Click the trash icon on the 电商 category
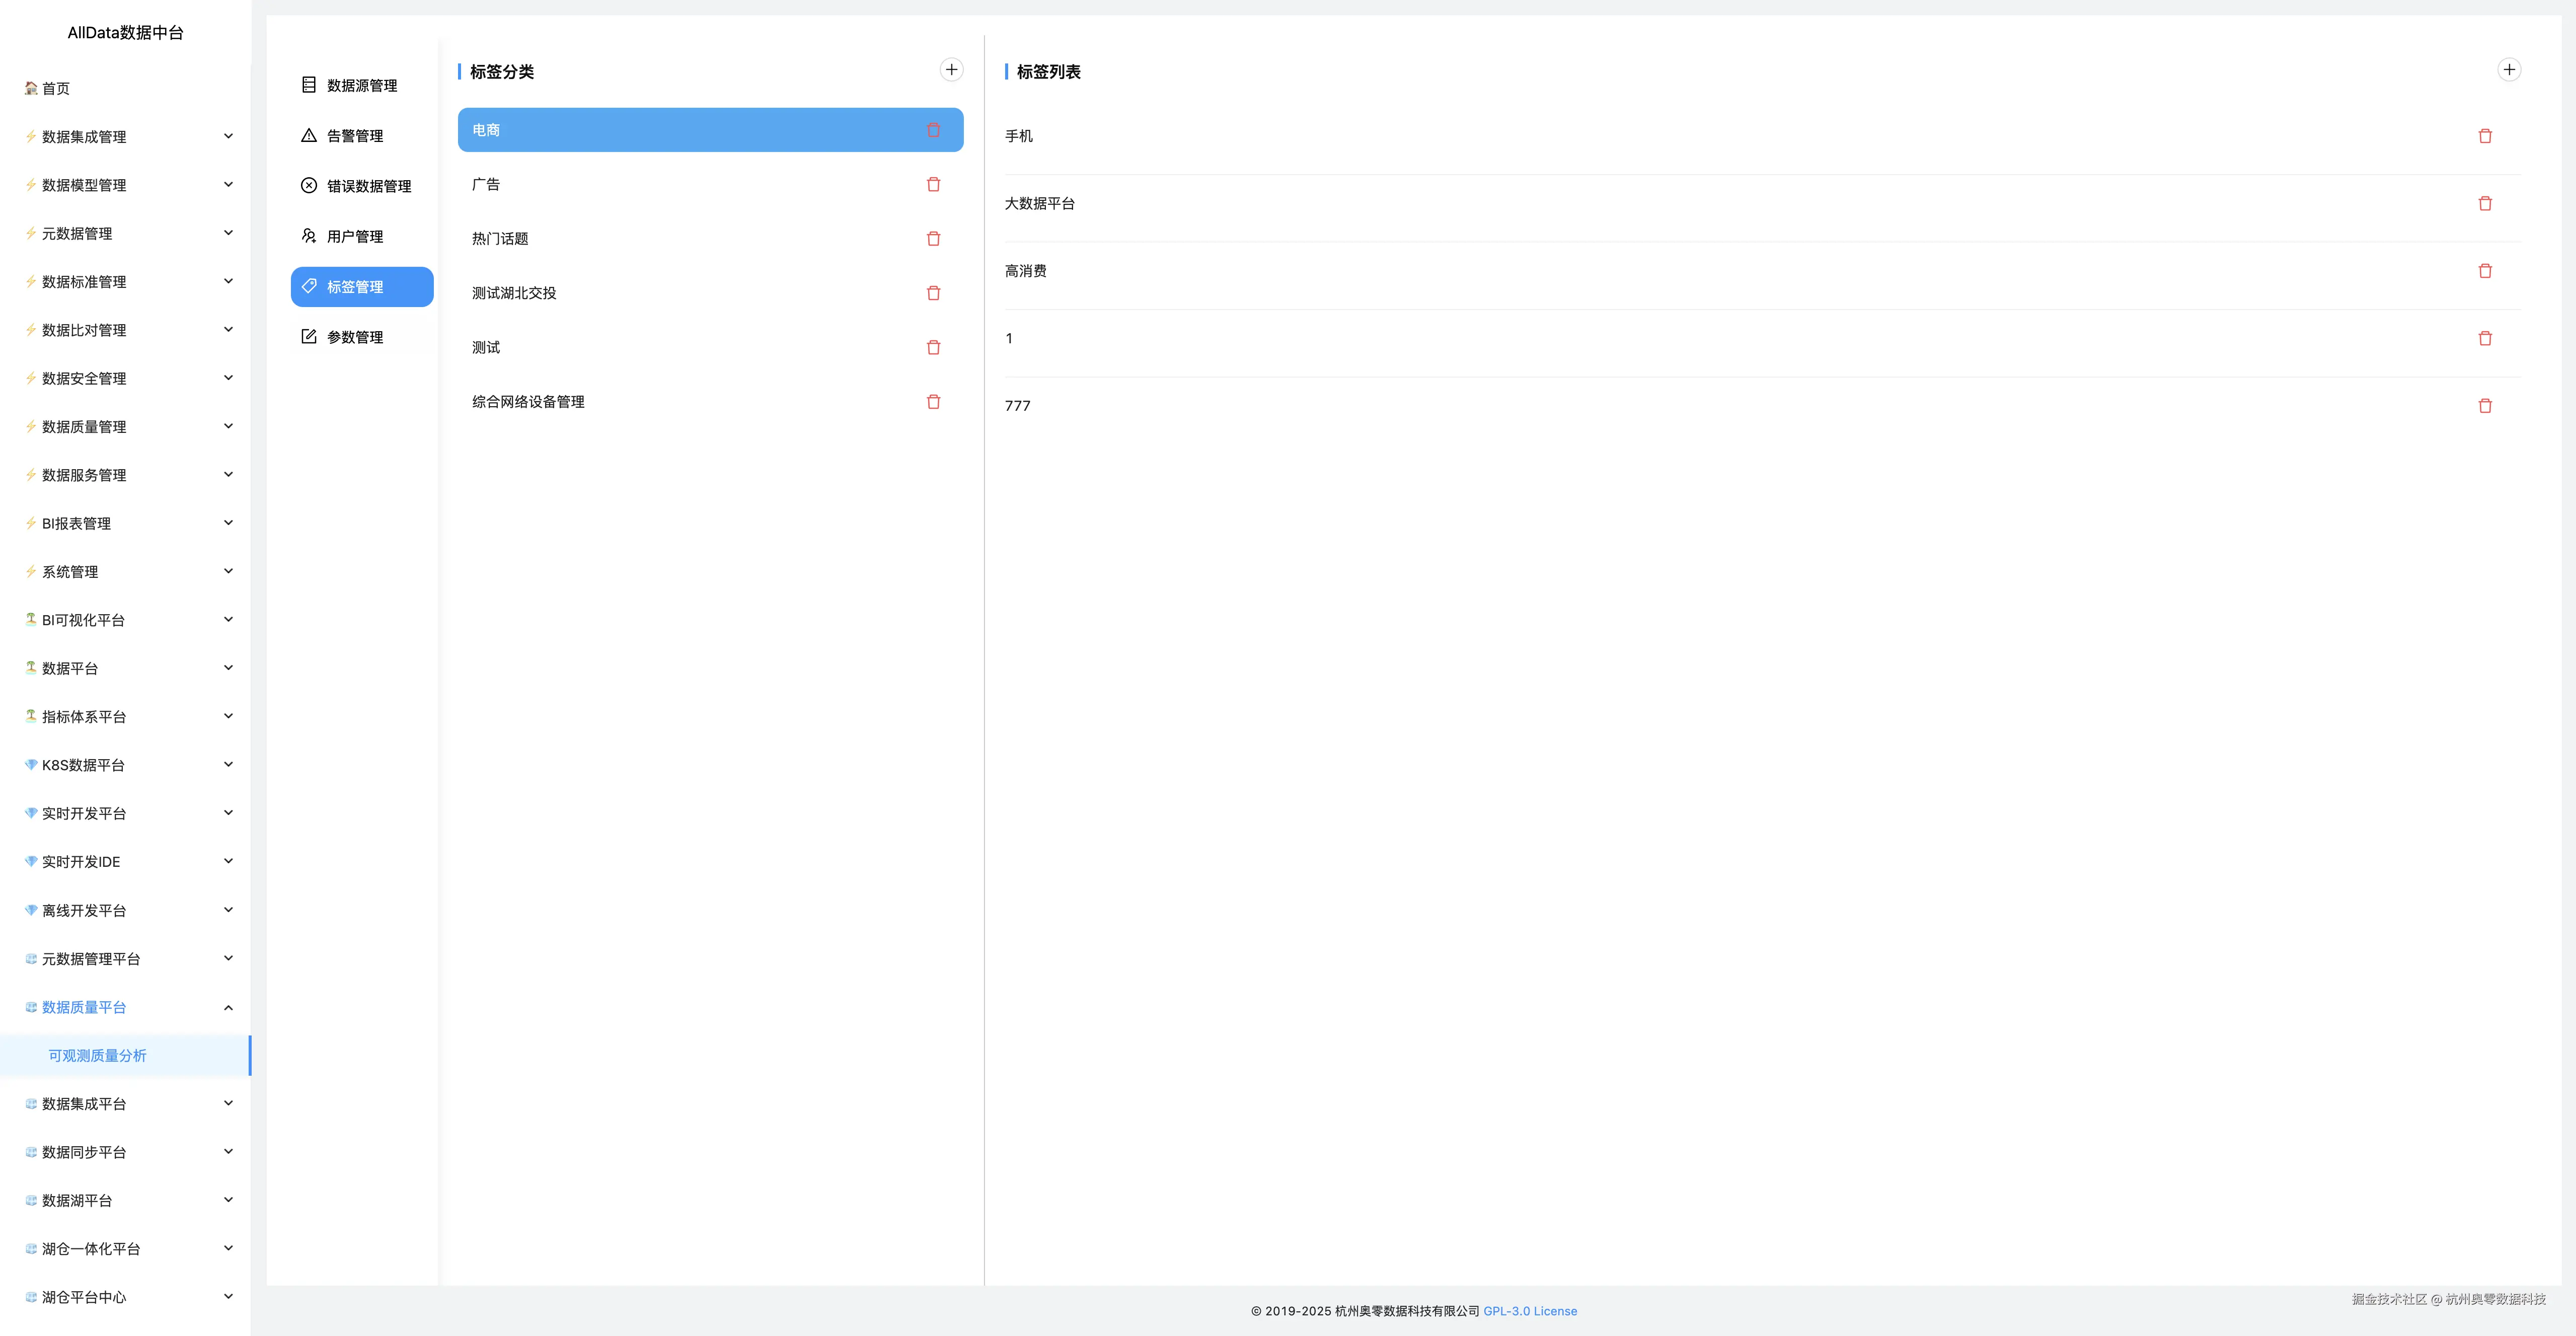This screenshot has width=2576, height=1336. (x=933, y=130)
